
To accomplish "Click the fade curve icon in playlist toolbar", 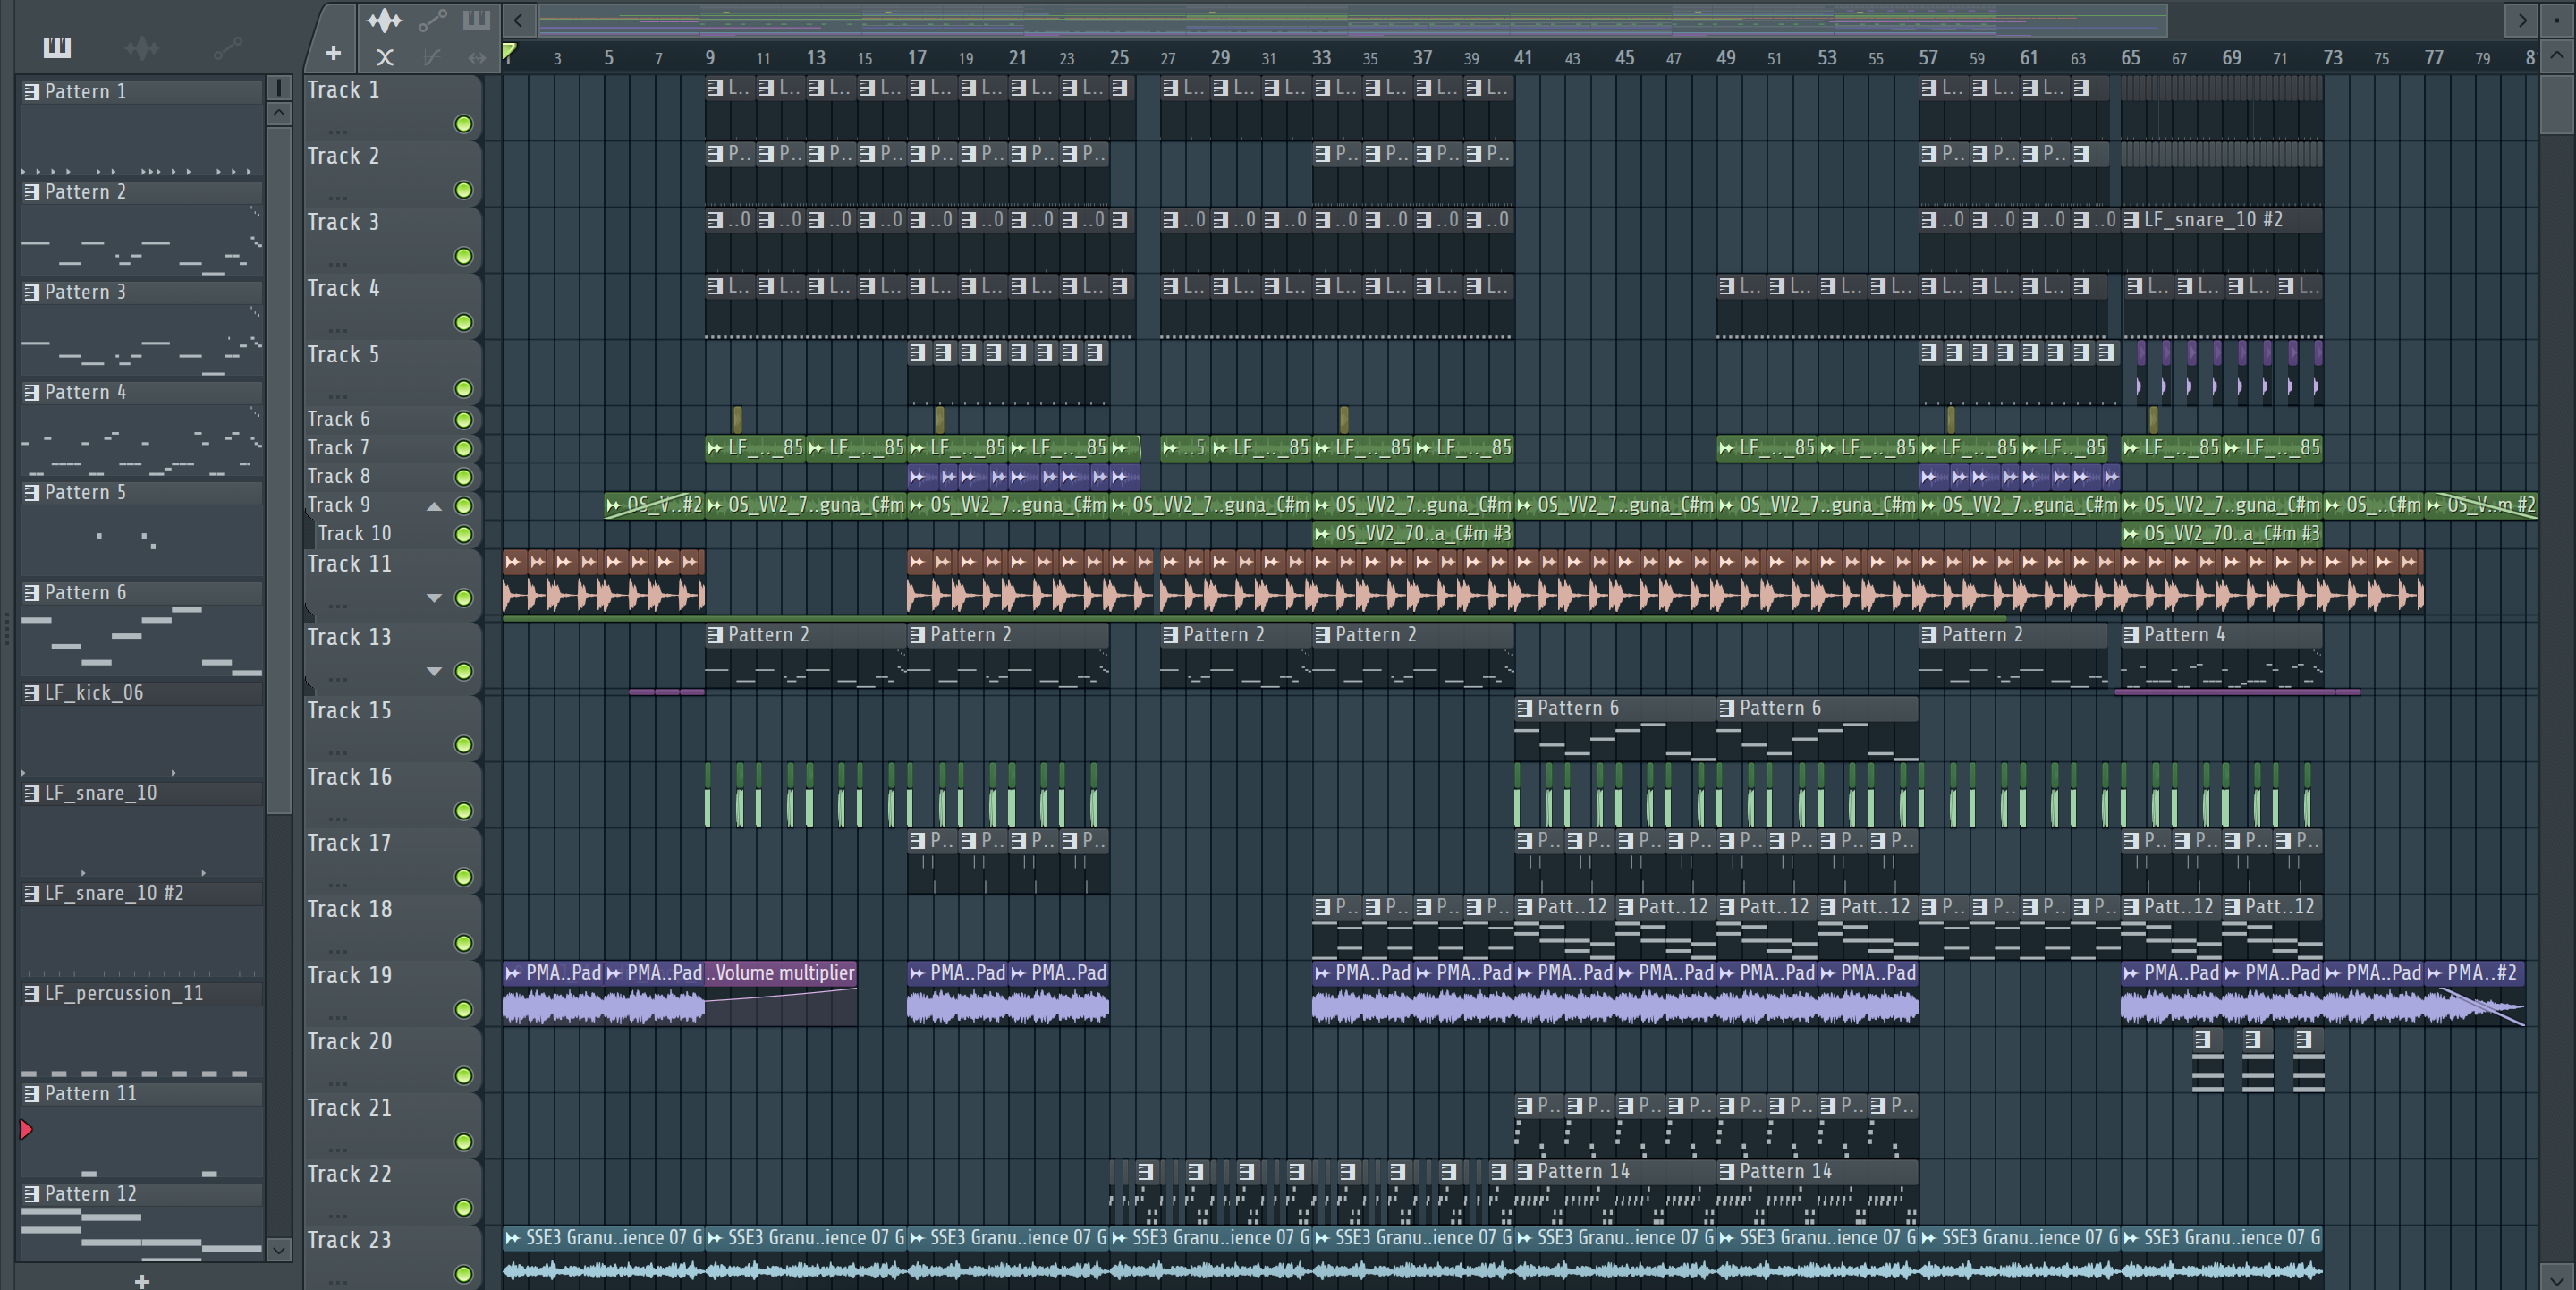I will click(431, 57).
